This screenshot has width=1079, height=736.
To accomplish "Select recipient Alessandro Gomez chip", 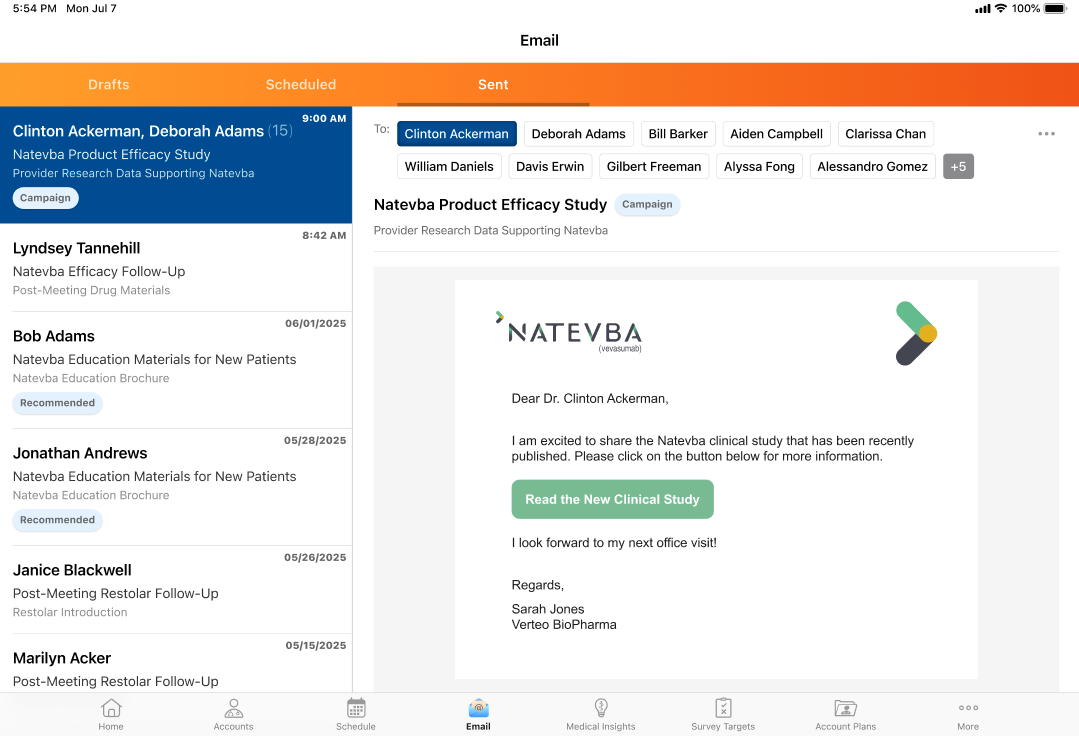I will (x=872, y=167).
